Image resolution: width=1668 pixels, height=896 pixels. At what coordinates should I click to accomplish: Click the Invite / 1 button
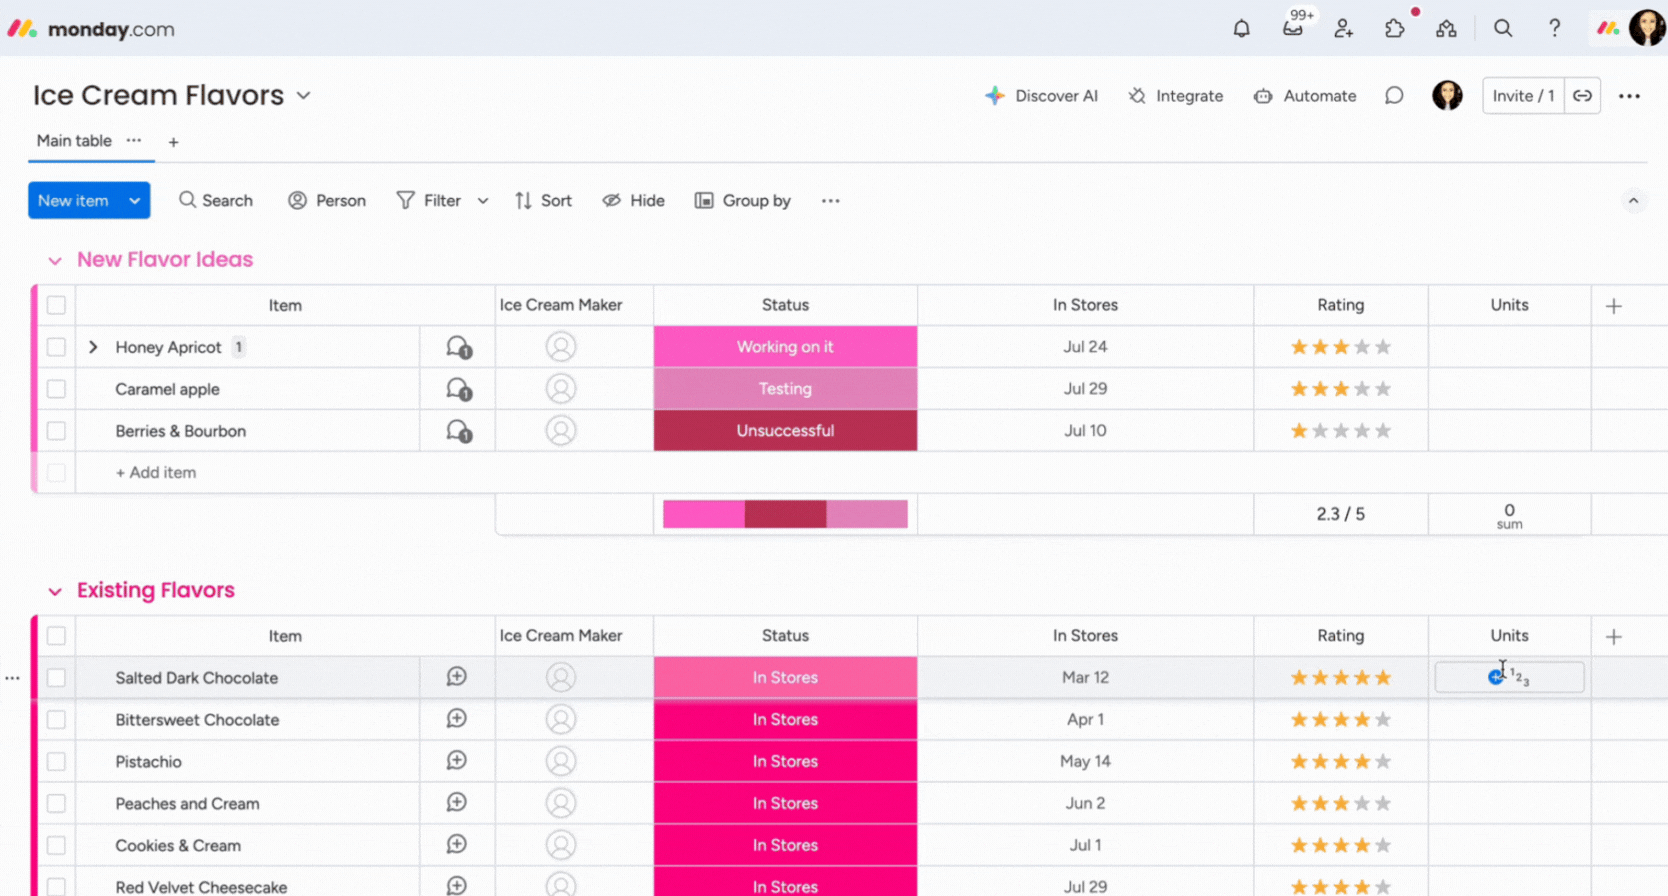(x=1522, y=96)
